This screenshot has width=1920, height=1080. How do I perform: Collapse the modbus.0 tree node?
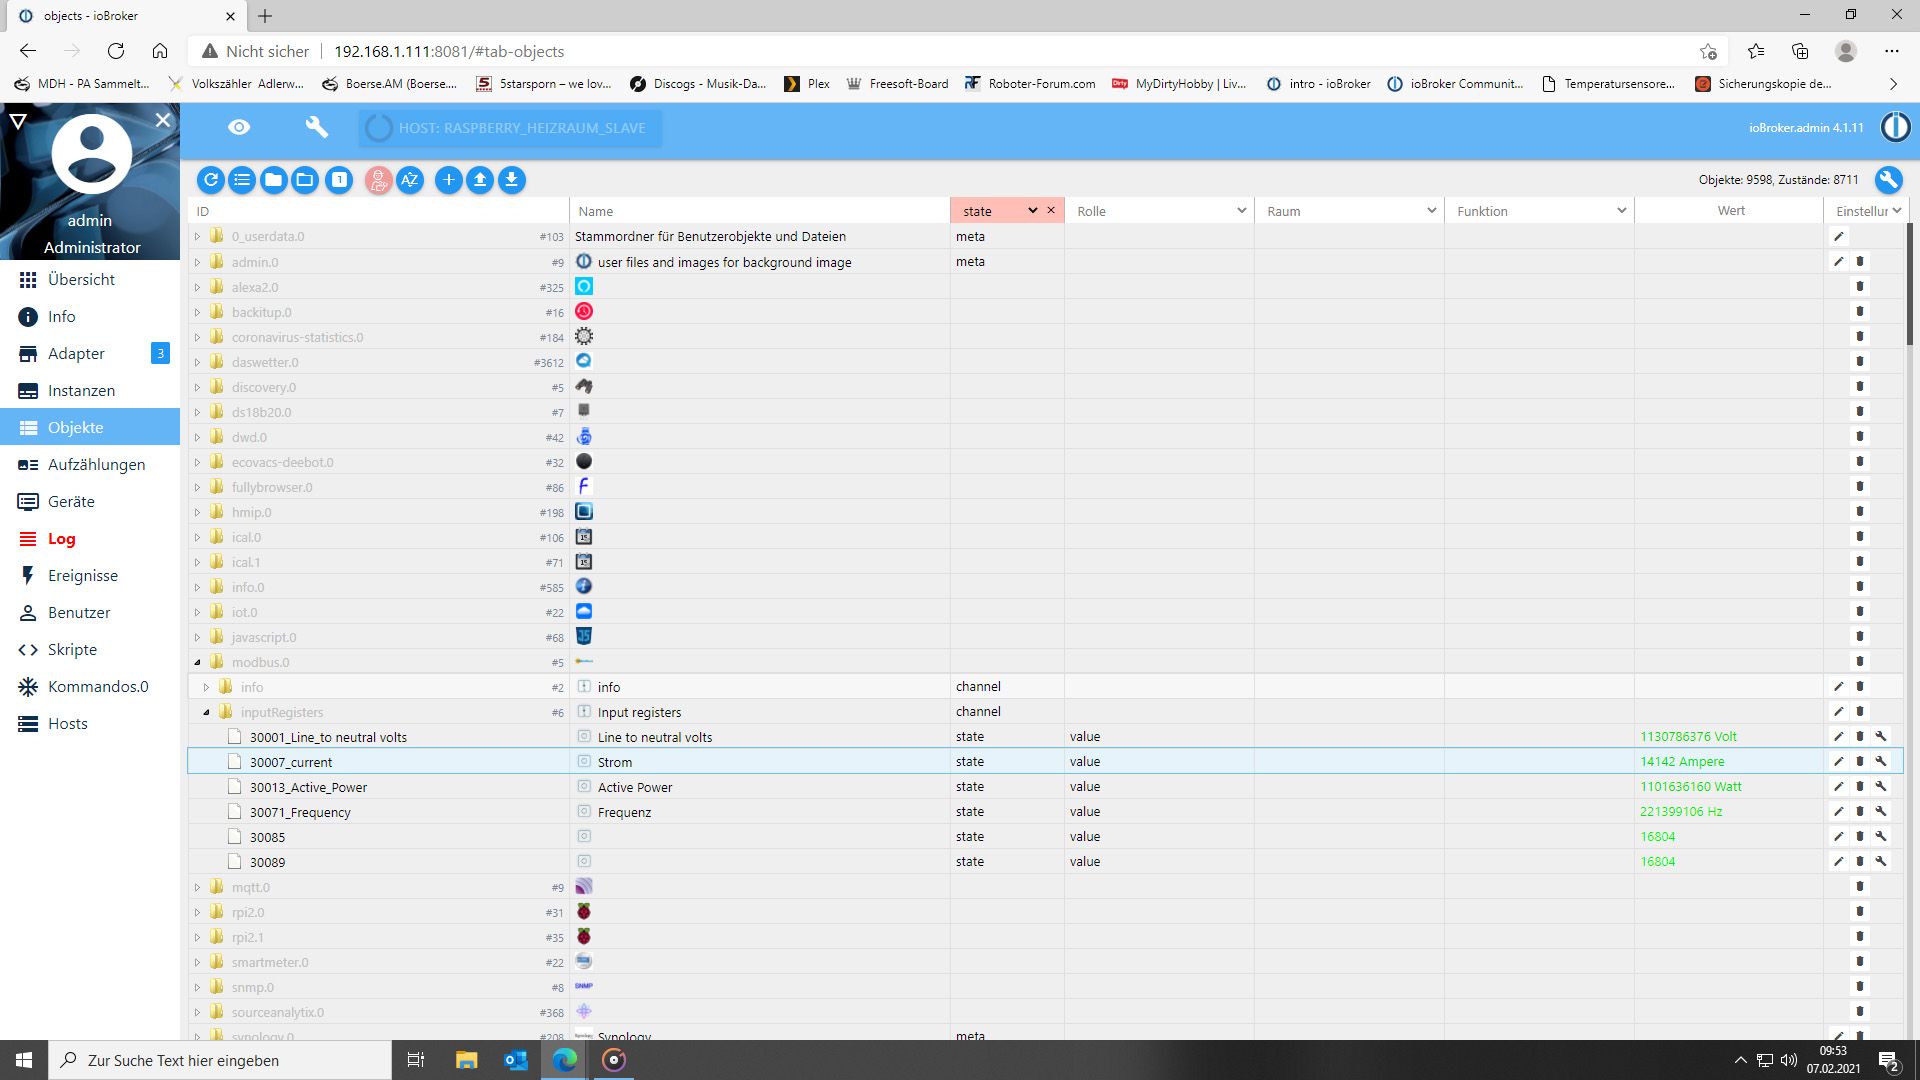pyautogui.click(x=197, y=662)
